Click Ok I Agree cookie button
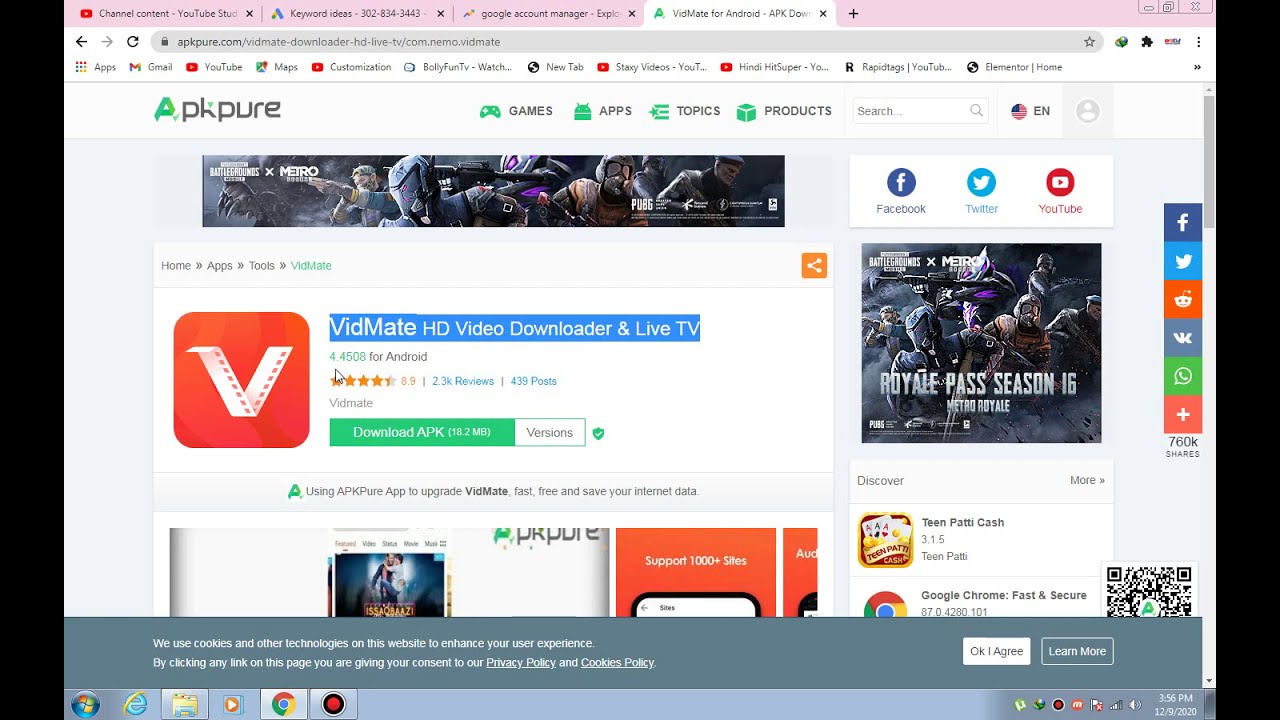The image size is (1280, 720). pyautogui.click(x=997, y=651)
